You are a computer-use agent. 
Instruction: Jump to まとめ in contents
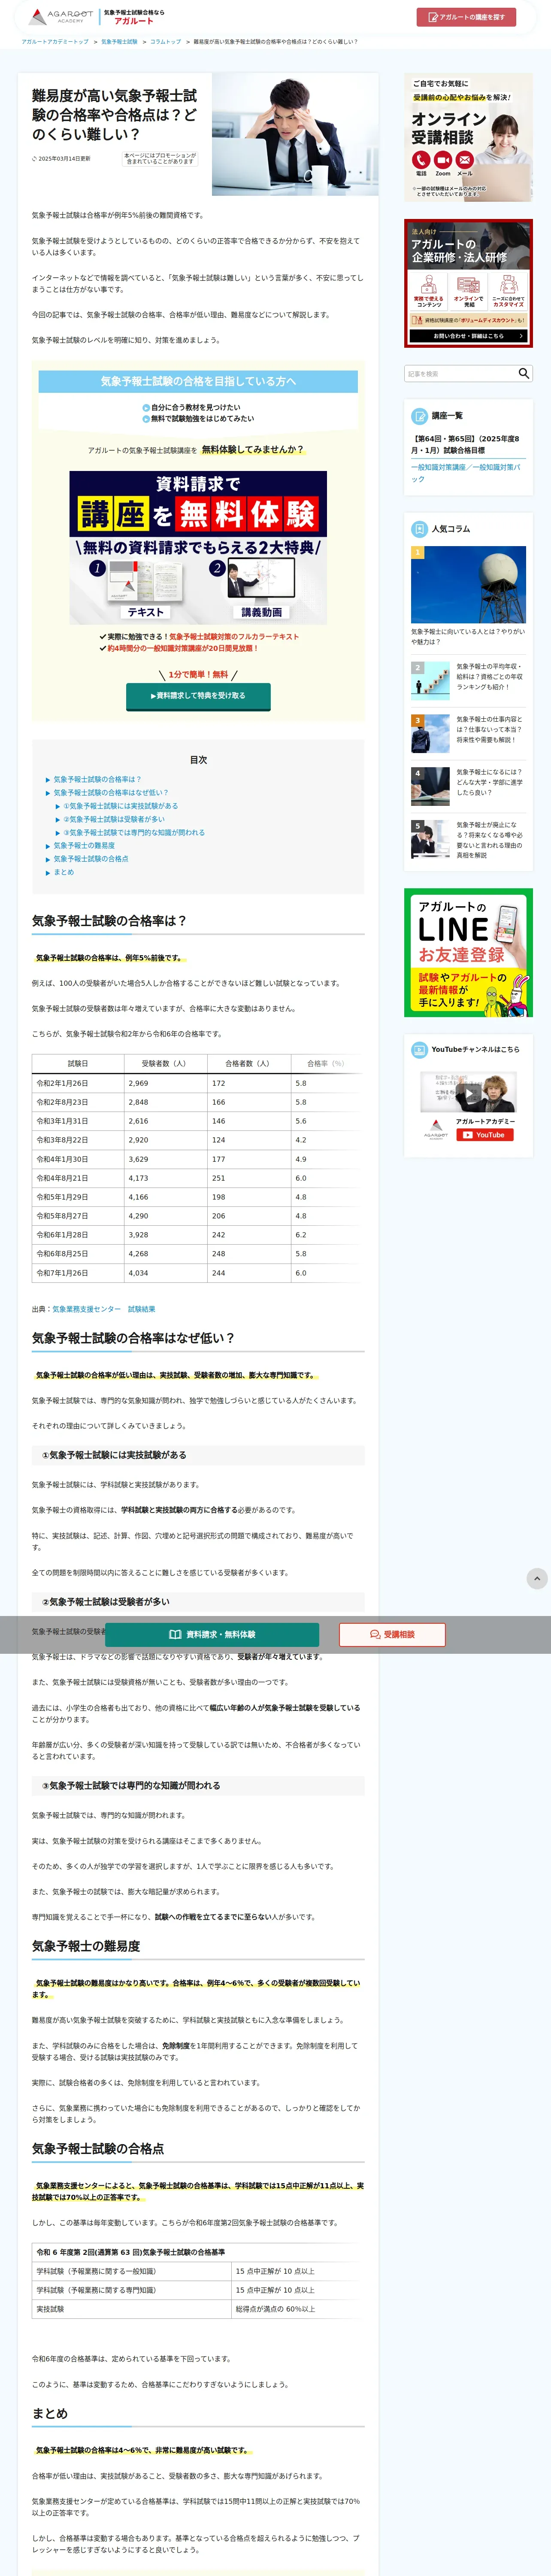pyautogui.click(x=64, y=872)
